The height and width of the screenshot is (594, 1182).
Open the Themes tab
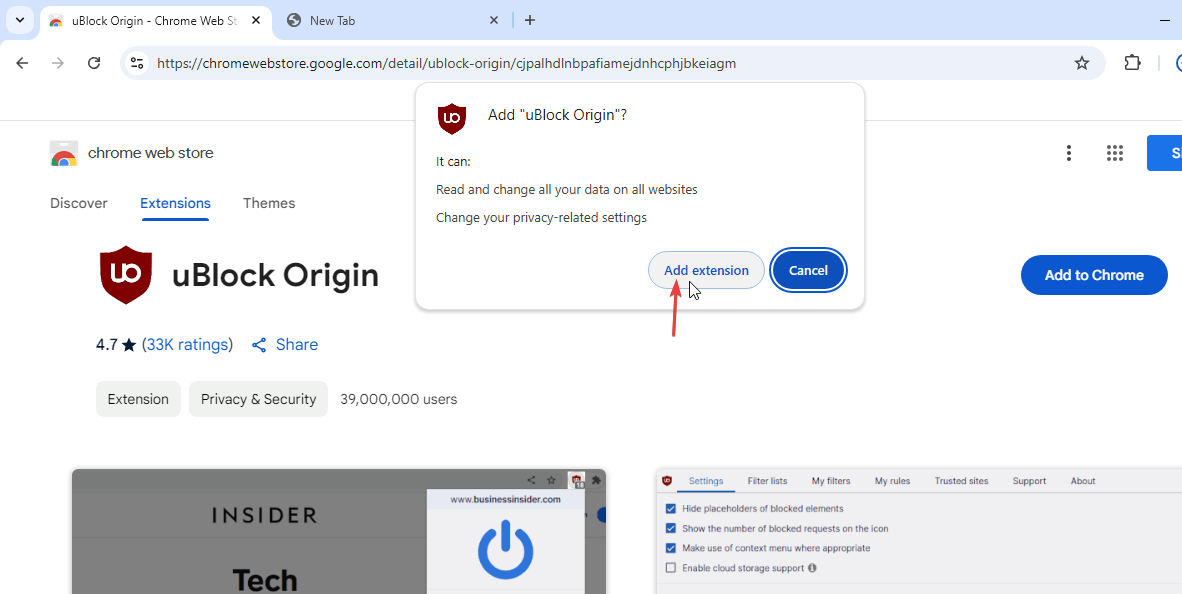pos(269,203)
